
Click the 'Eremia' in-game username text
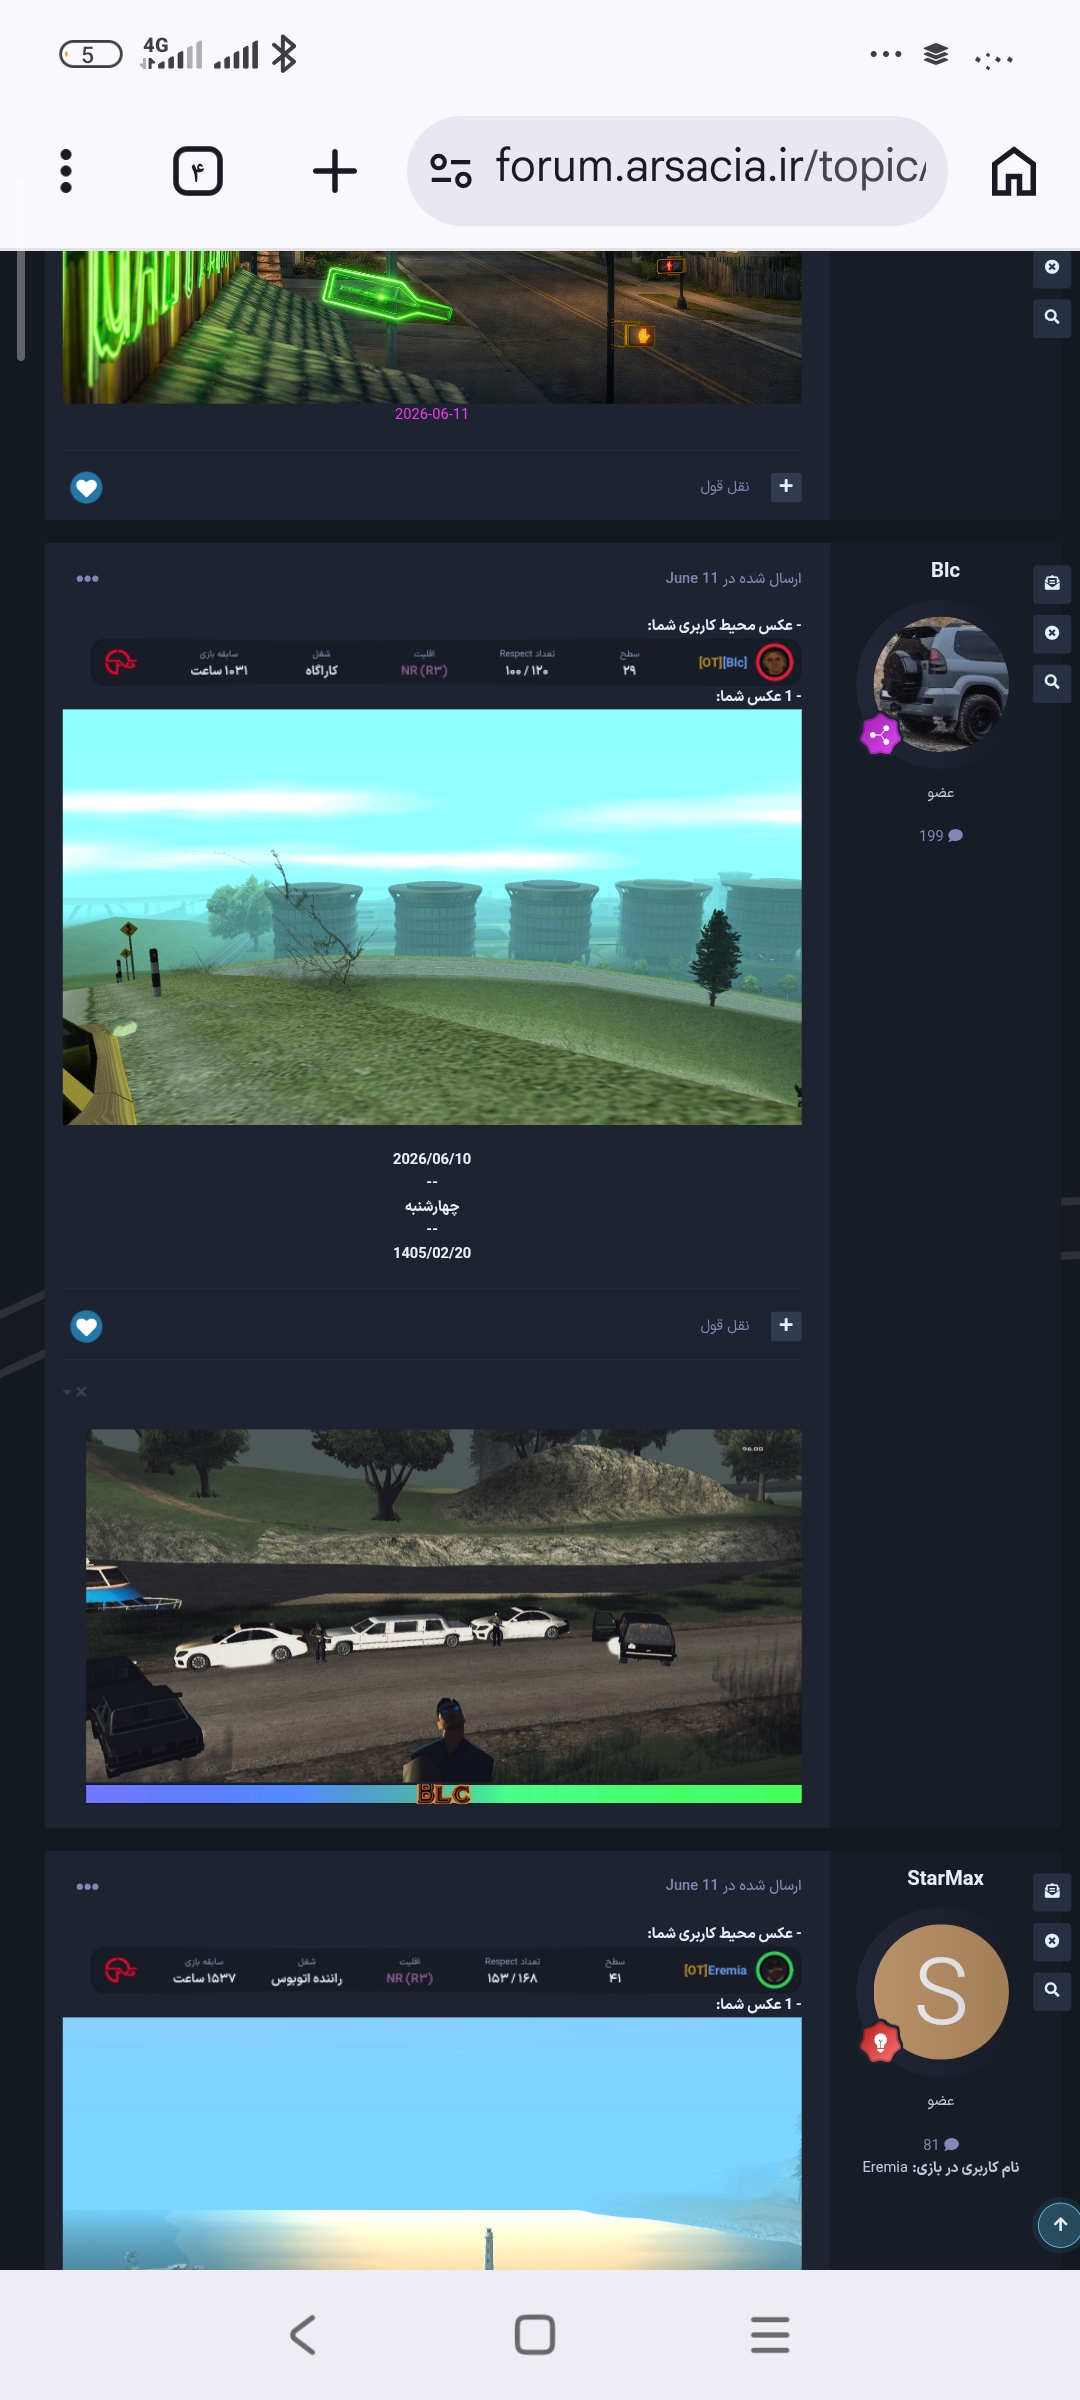pyautogui.click(x=885, y=2167)
